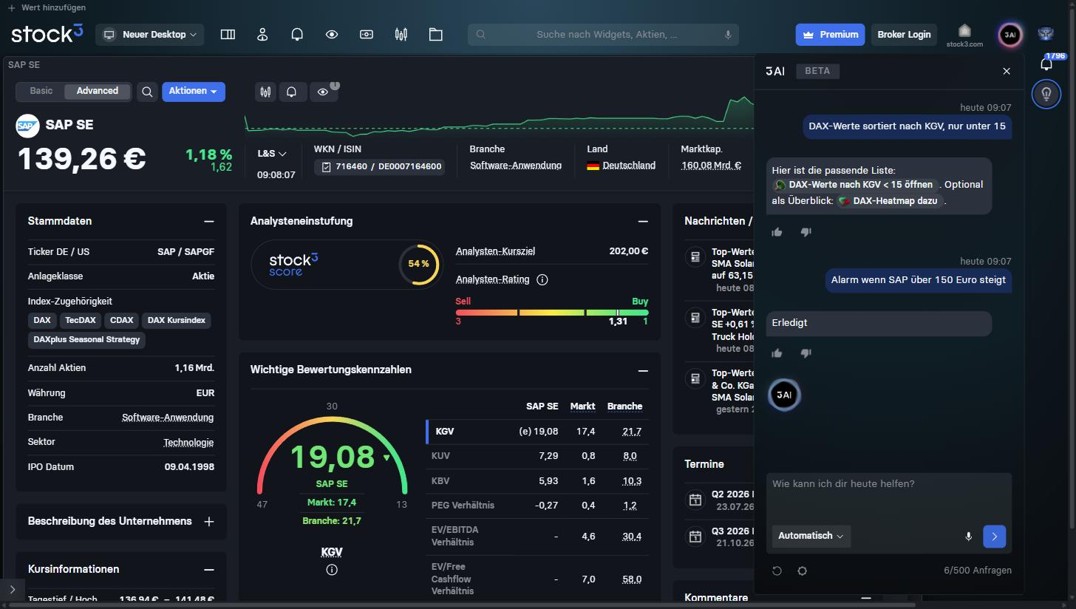Open the Aktionen dropdown

tap(194, 91)
